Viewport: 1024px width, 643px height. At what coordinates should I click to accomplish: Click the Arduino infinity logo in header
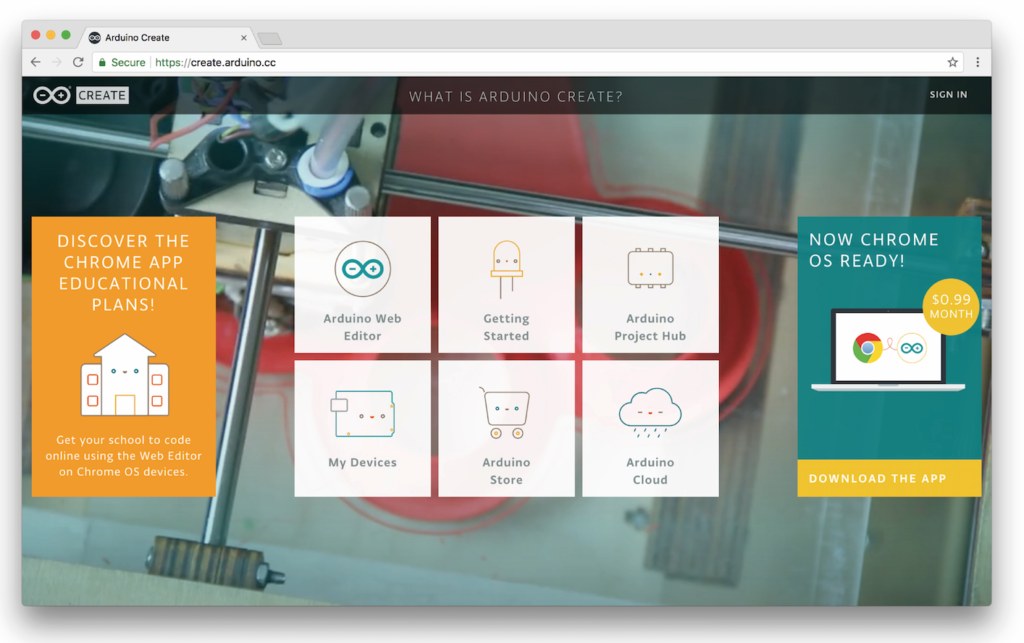pyautogui.click(x=52, y=95)
